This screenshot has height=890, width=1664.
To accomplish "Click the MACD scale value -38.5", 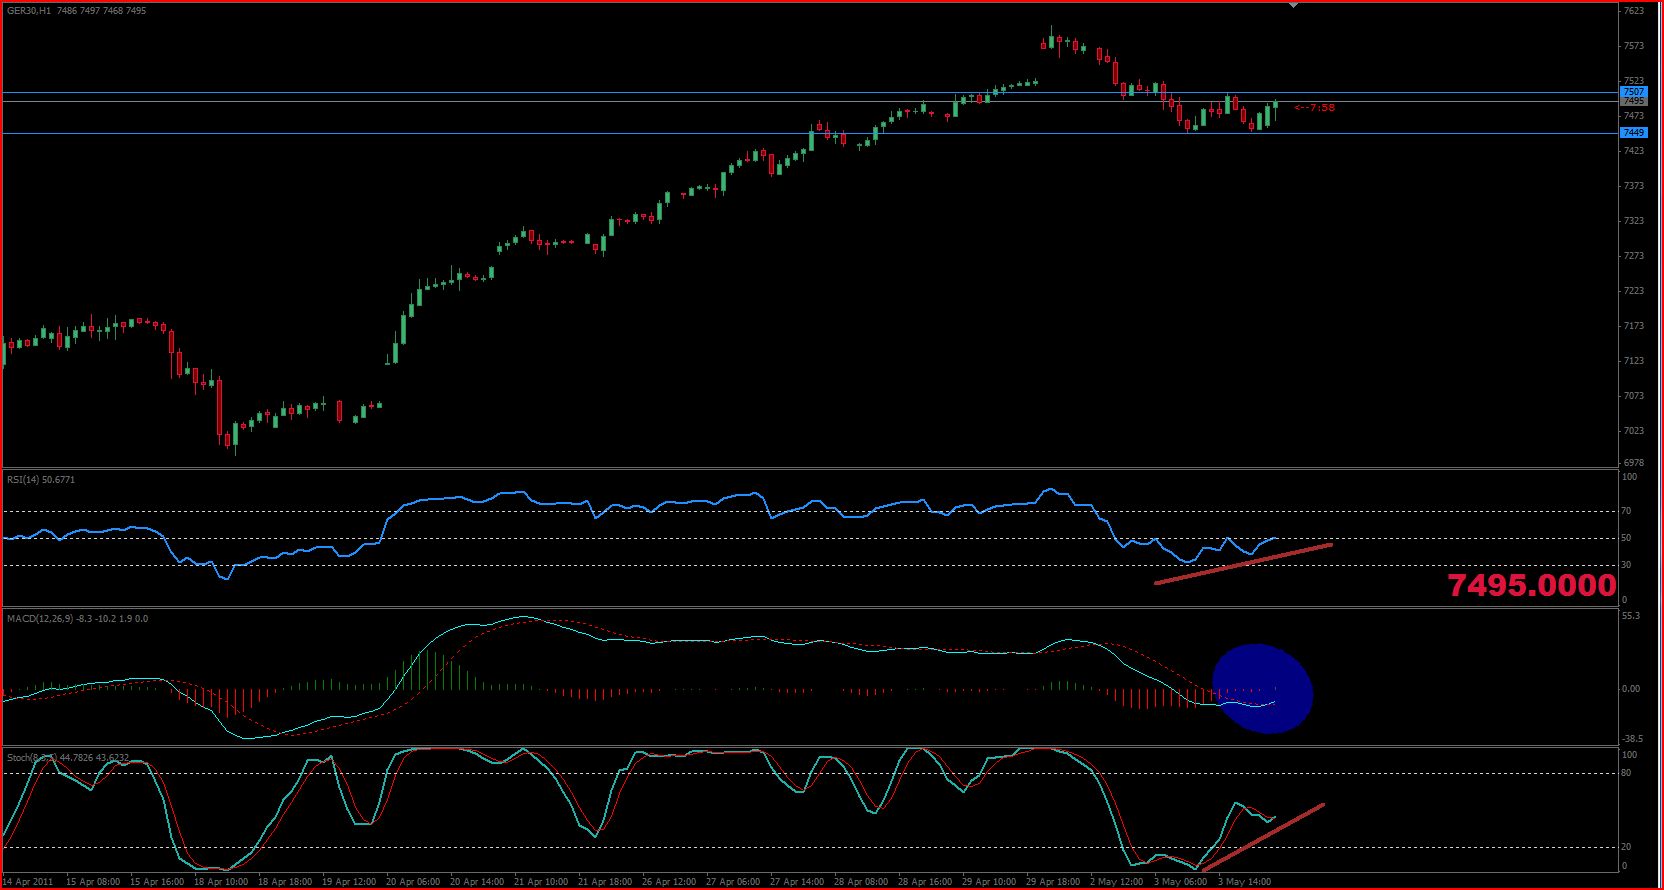I will point(1633,738).
